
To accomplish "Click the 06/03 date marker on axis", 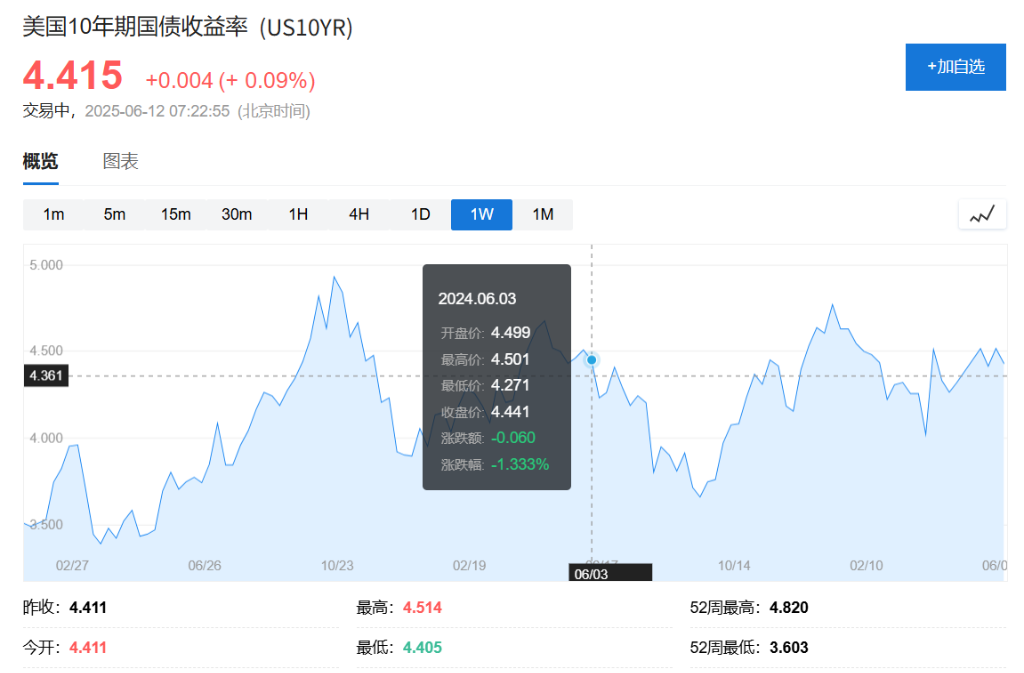I will pyautogui.click(x=609, y=571).
